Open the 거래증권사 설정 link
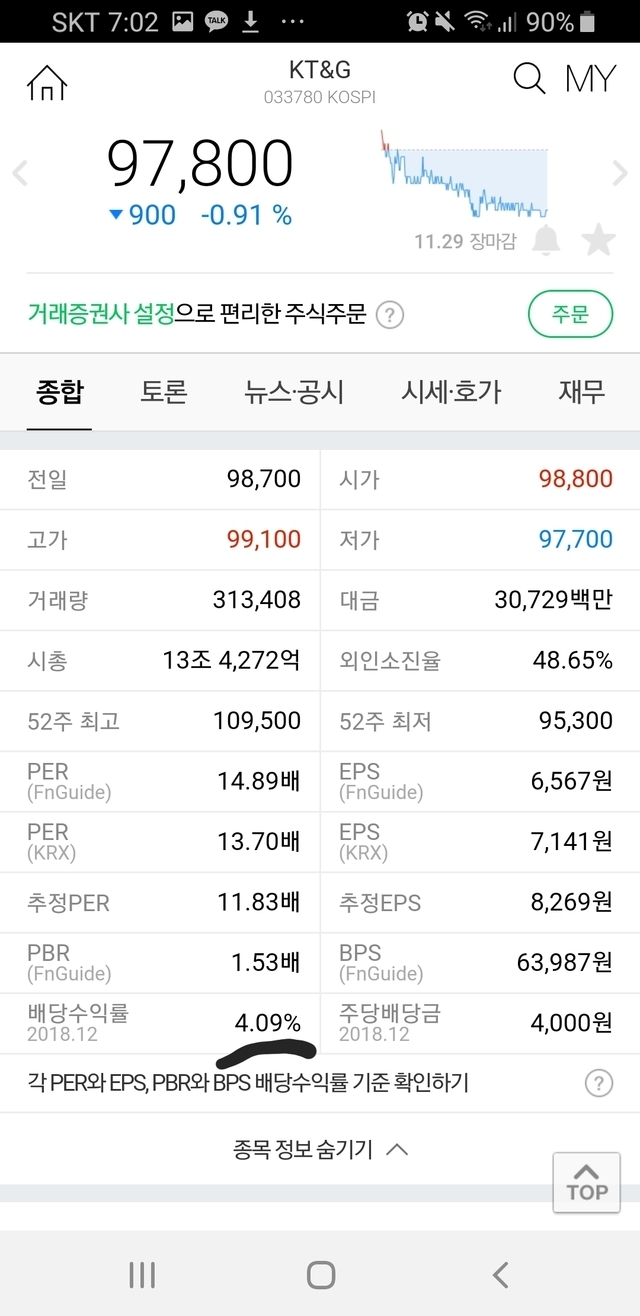 click(100, 316)
